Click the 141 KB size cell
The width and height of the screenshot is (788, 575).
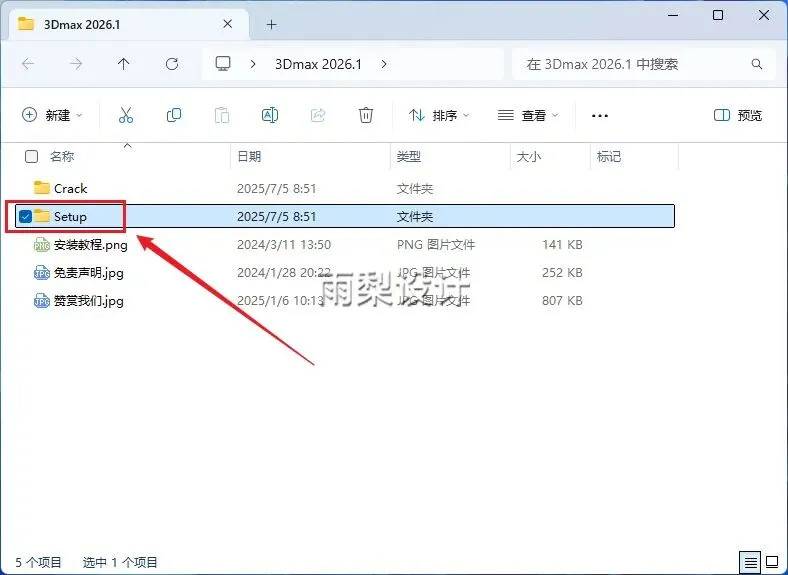tap(562, 245)
